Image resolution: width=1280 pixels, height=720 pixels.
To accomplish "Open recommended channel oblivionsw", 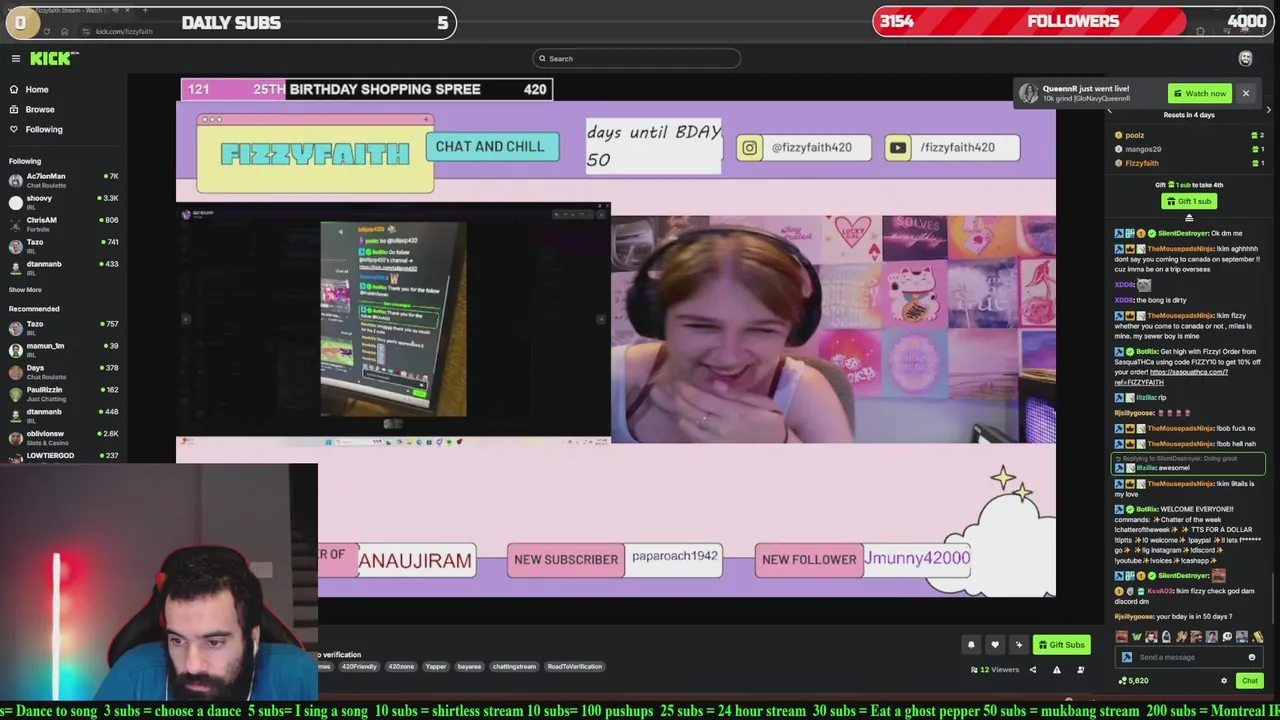I will (x=64, y=438).
